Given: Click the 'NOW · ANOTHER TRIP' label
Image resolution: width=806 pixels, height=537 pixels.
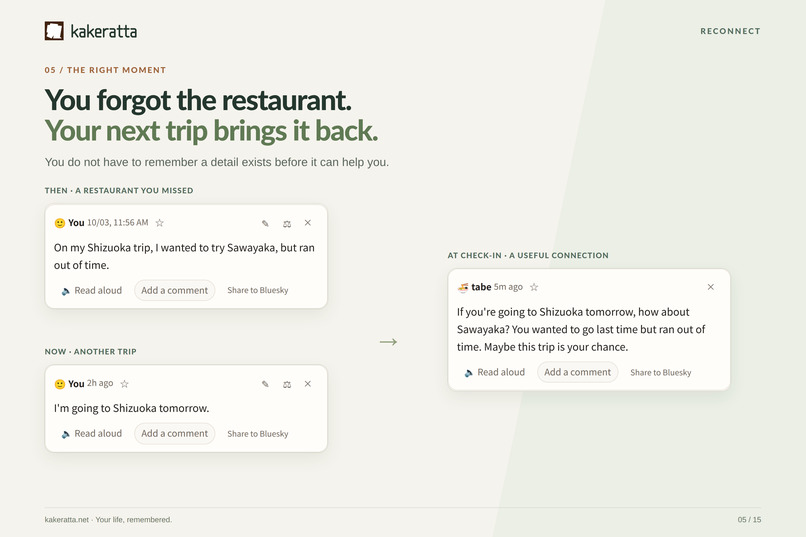Looking at the screenshot, I should pos(90,351).
